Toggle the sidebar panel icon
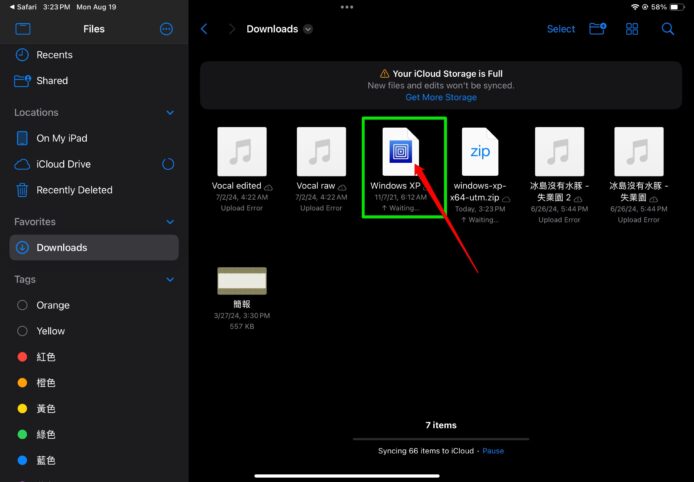 coord(23,29)
